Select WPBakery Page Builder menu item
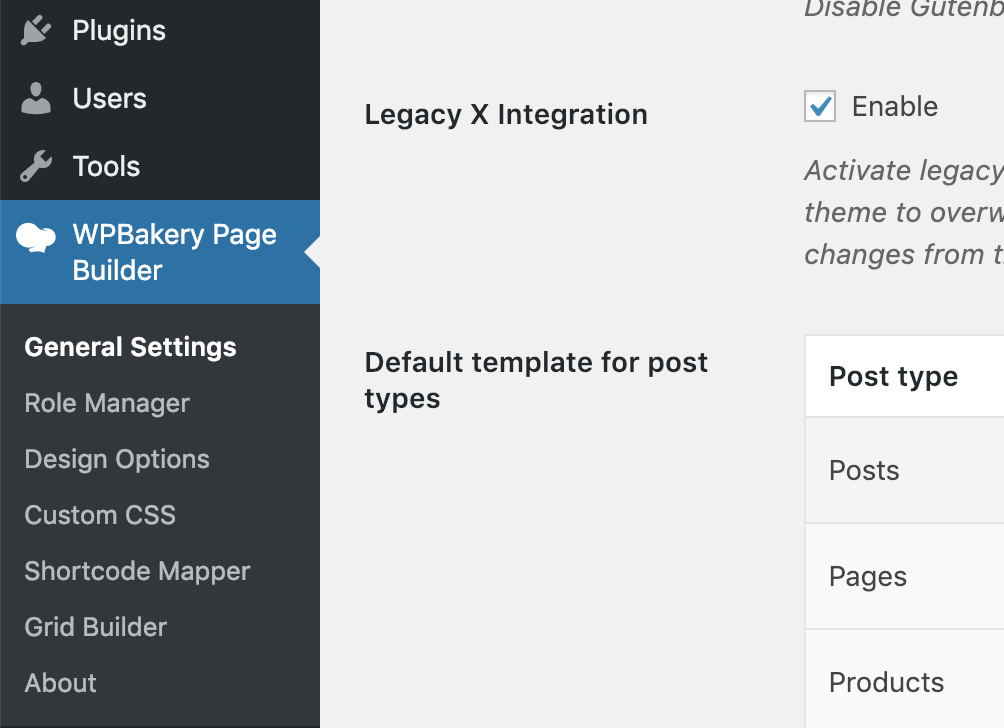1004x728 pixels. [160, 252]
